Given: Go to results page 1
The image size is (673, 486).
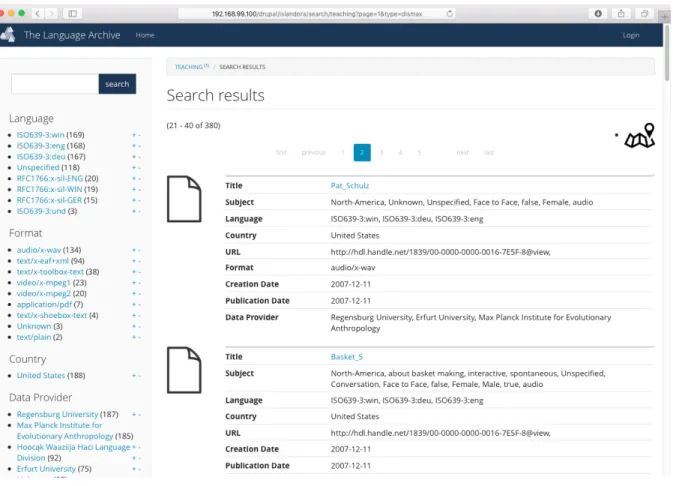Looking at the screenshot, I should pyautogui.click(x=343, y=152).
